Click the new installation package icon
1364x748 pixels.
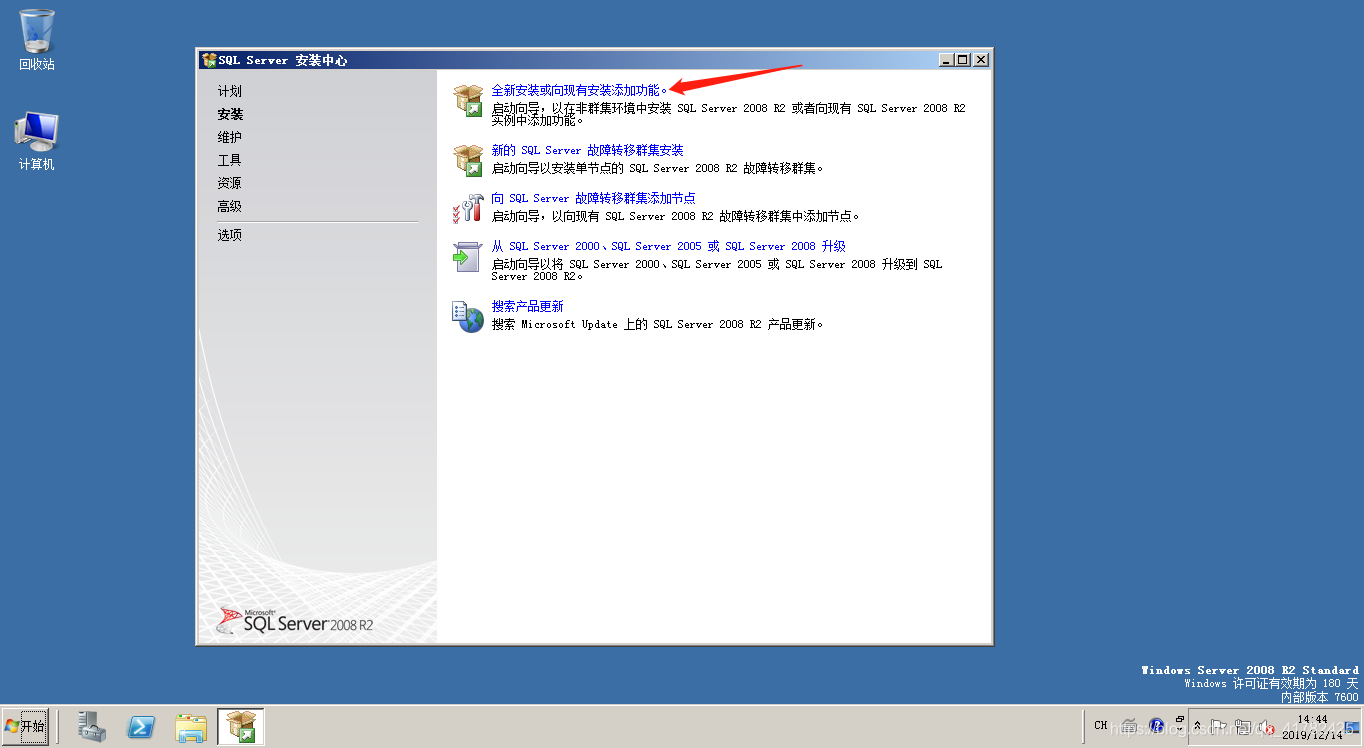click(467, 100)
